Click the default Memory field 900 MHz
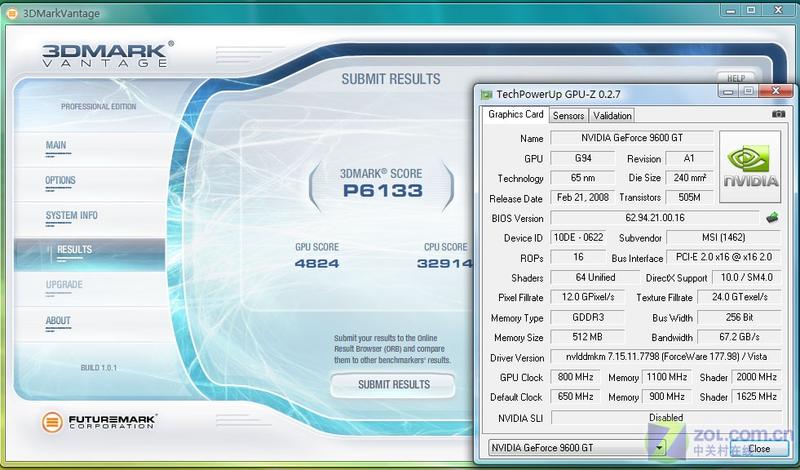This screenshot has height=470, width=800. tap(666, 396)
